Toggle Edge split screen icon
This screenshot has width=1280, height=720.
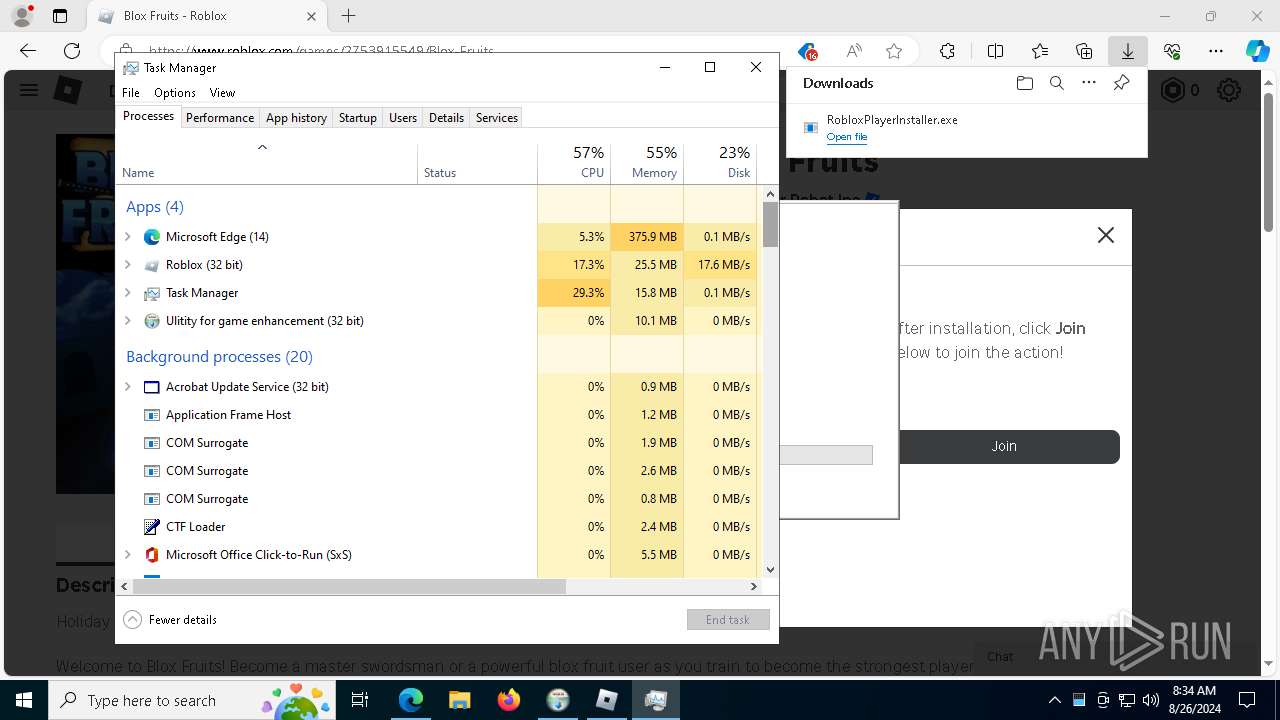995,51
